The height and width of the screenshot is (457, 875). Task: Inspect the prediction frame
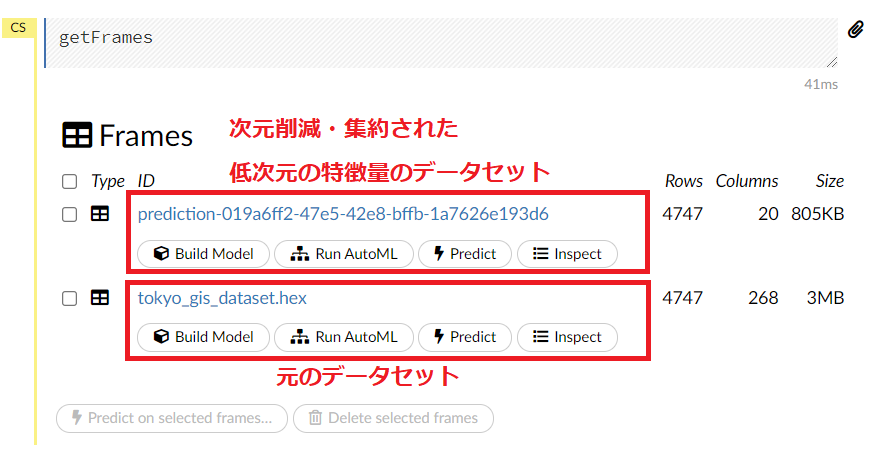point(566,254)
